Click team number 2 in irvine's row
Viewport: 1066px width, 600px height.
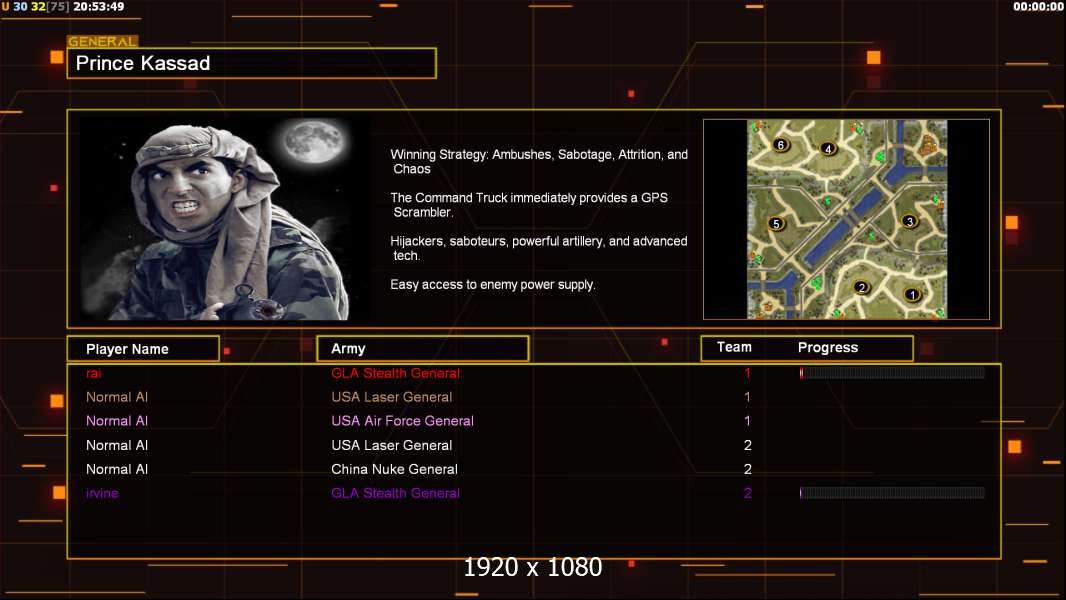point(747,493)
